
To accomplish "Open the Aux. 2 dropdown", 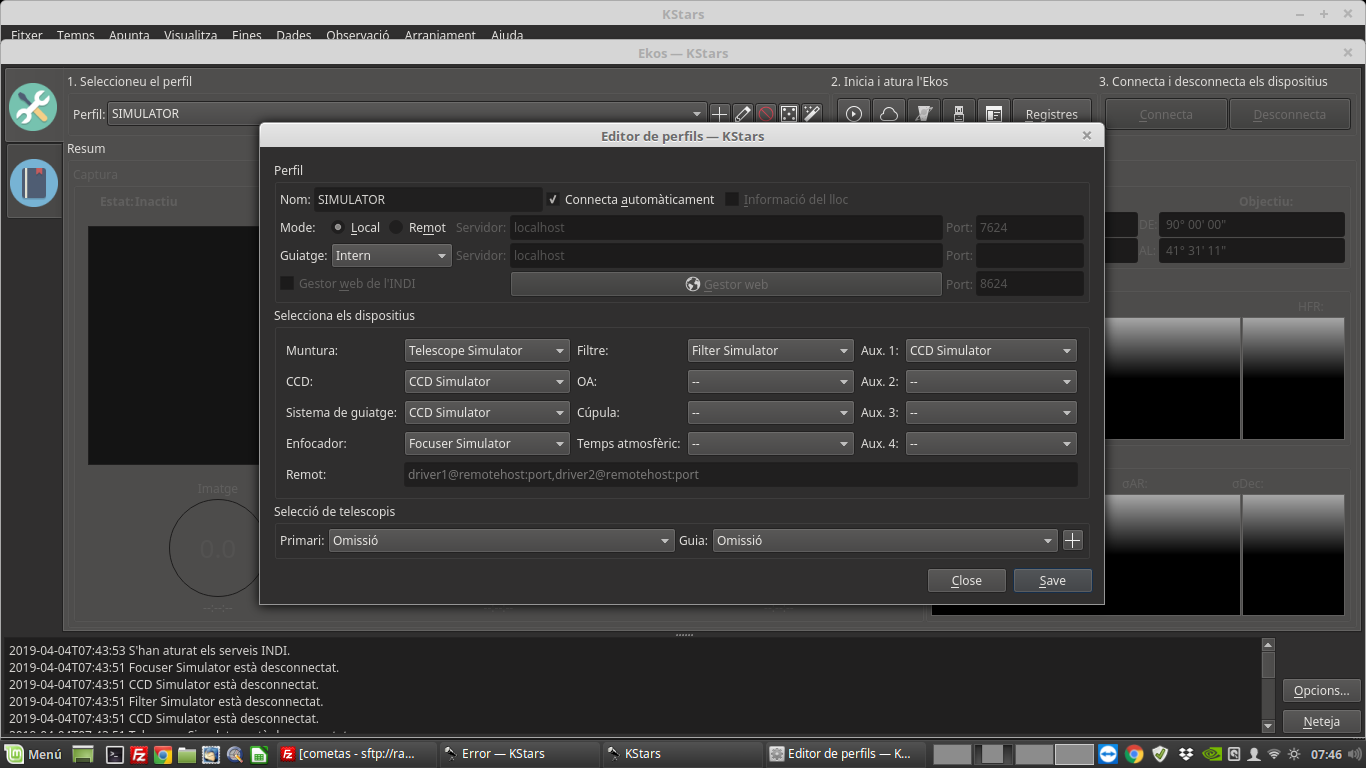I will [x=991, y=381].
